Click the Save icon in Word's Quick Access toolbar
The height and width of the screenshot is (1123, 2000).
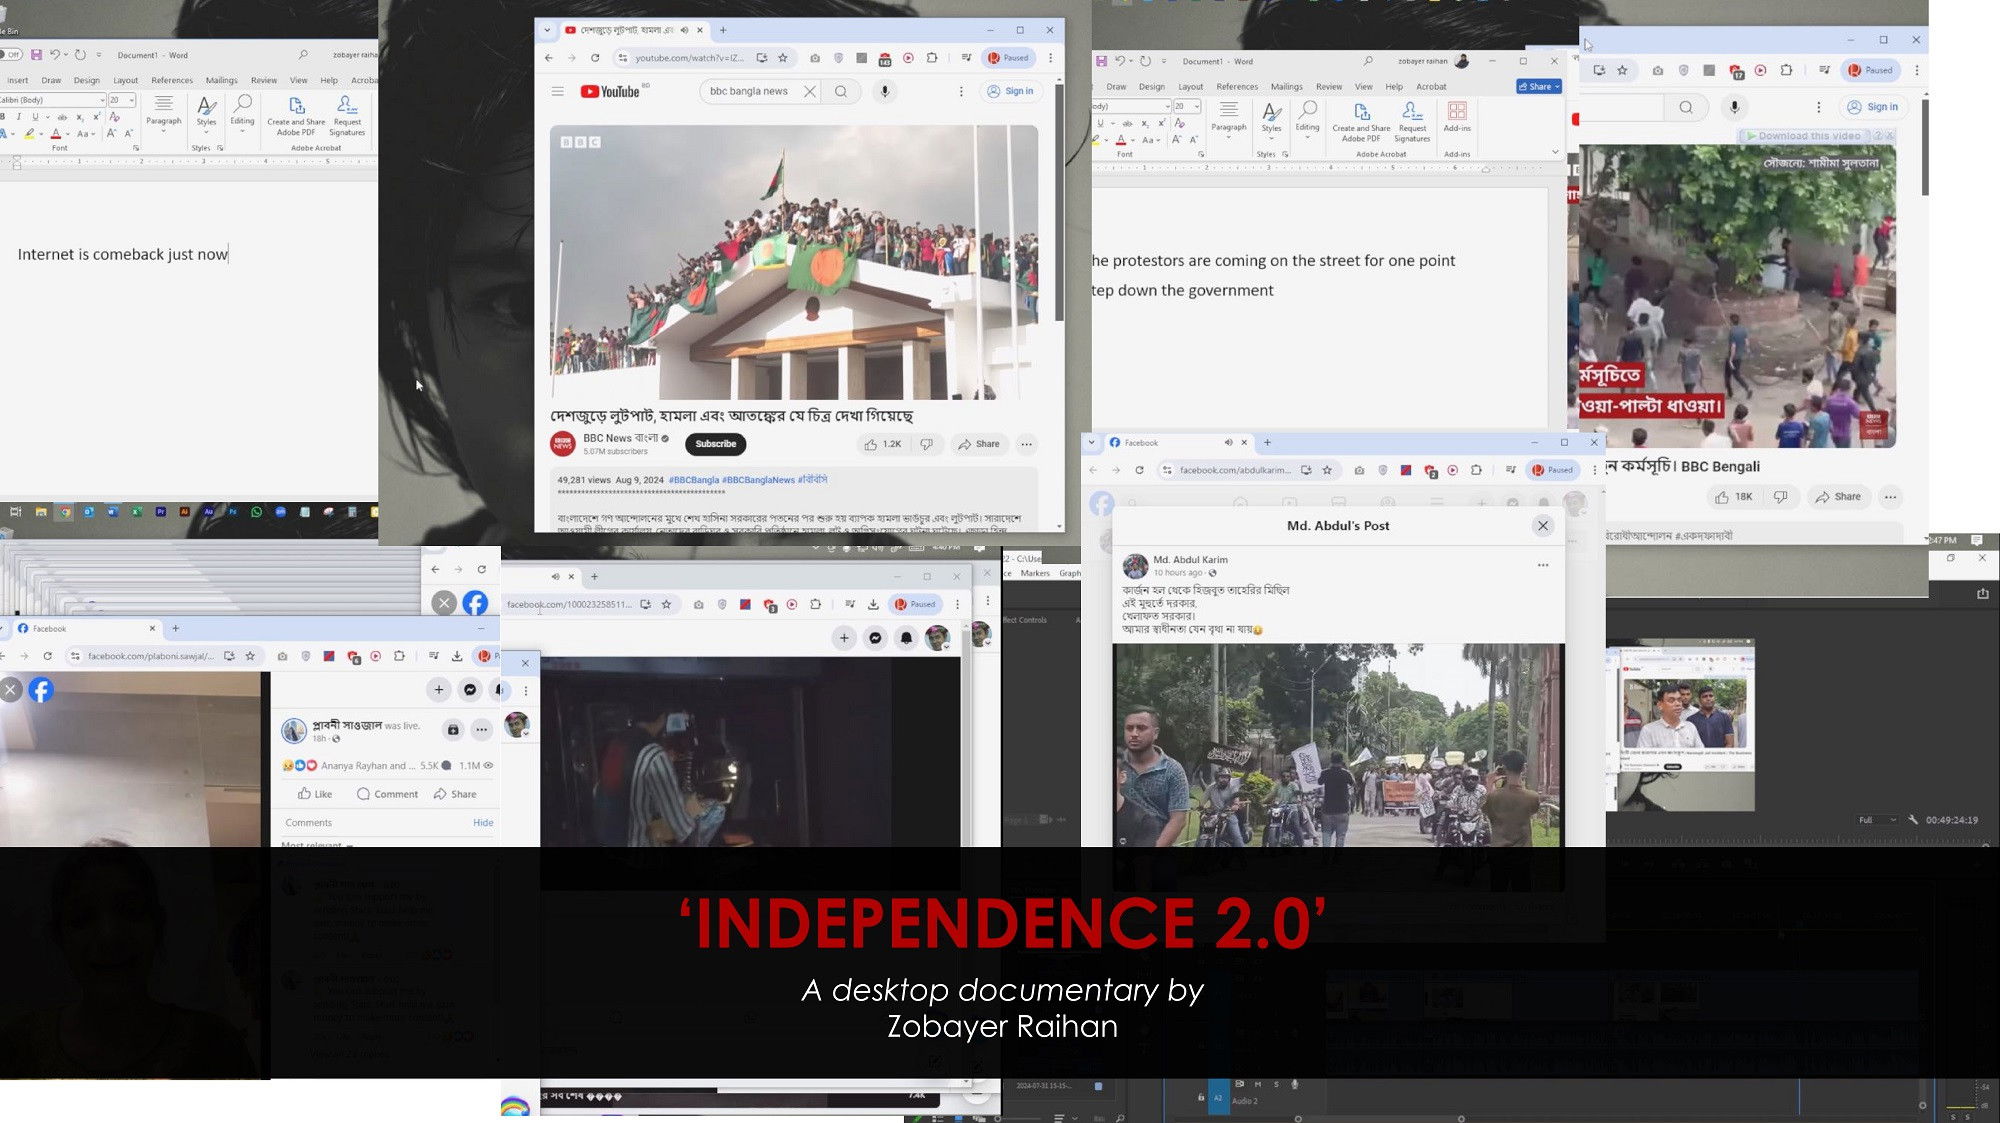tap(38, 55)
